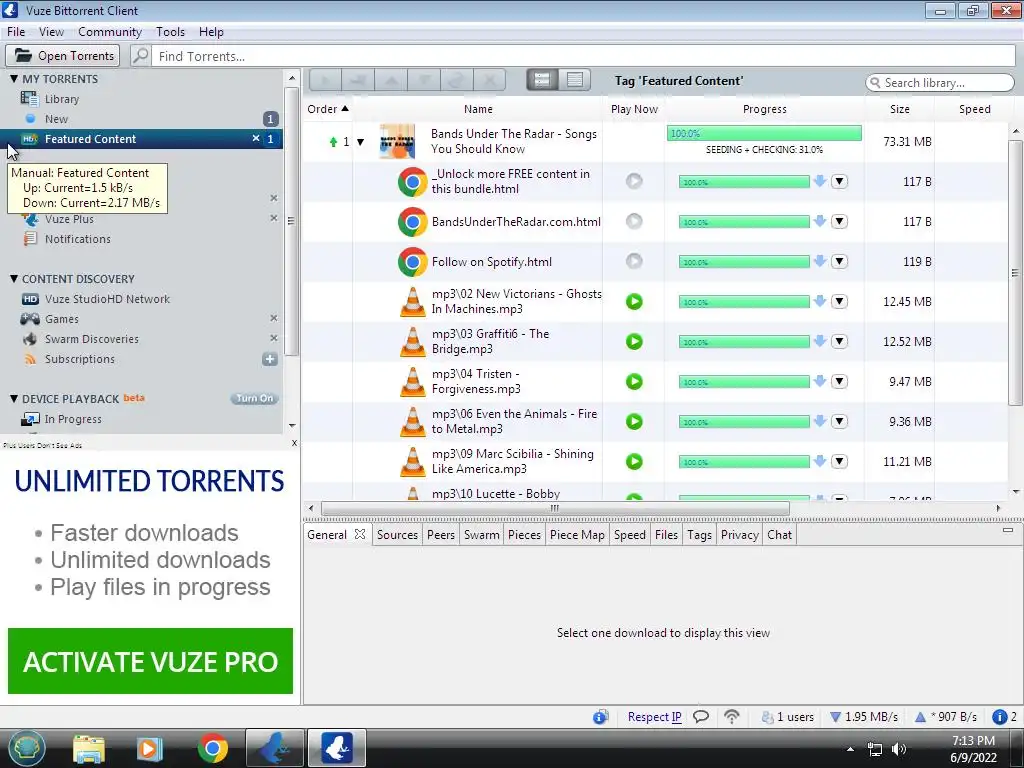This screenshot has height=768, width=1024.
Task: Click the horizontal scrollbar of torrent list
Action: [555, 508]
